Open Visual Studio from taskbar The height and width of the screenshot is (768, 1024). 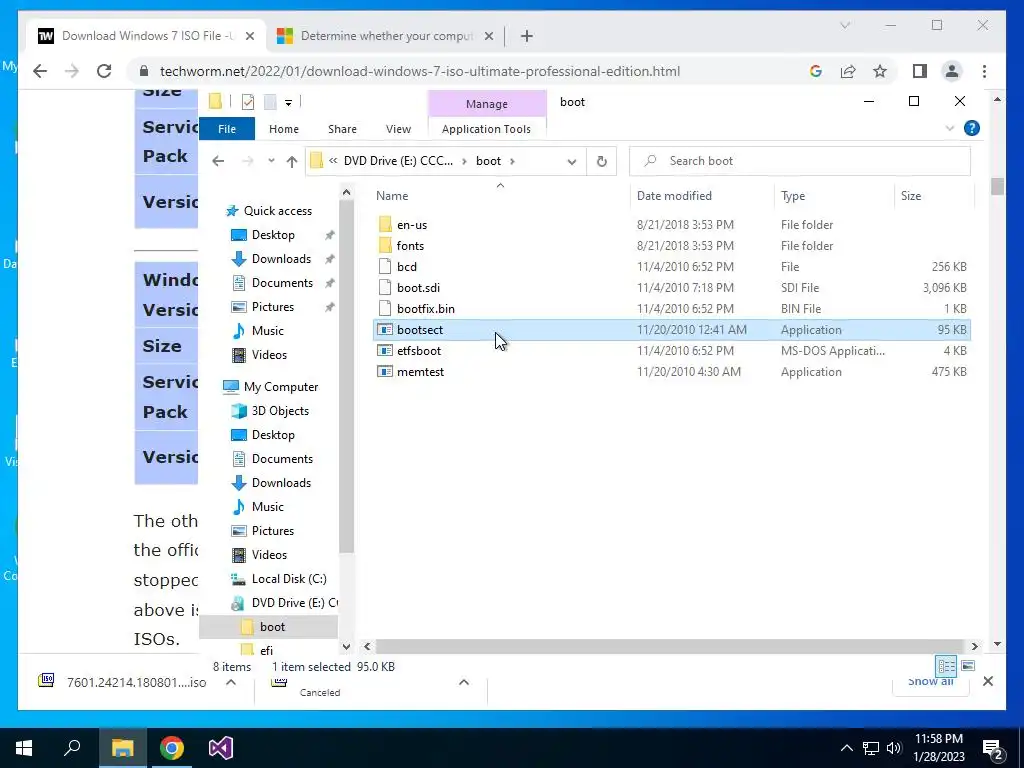pyautogui.click(x=221, y=748)
